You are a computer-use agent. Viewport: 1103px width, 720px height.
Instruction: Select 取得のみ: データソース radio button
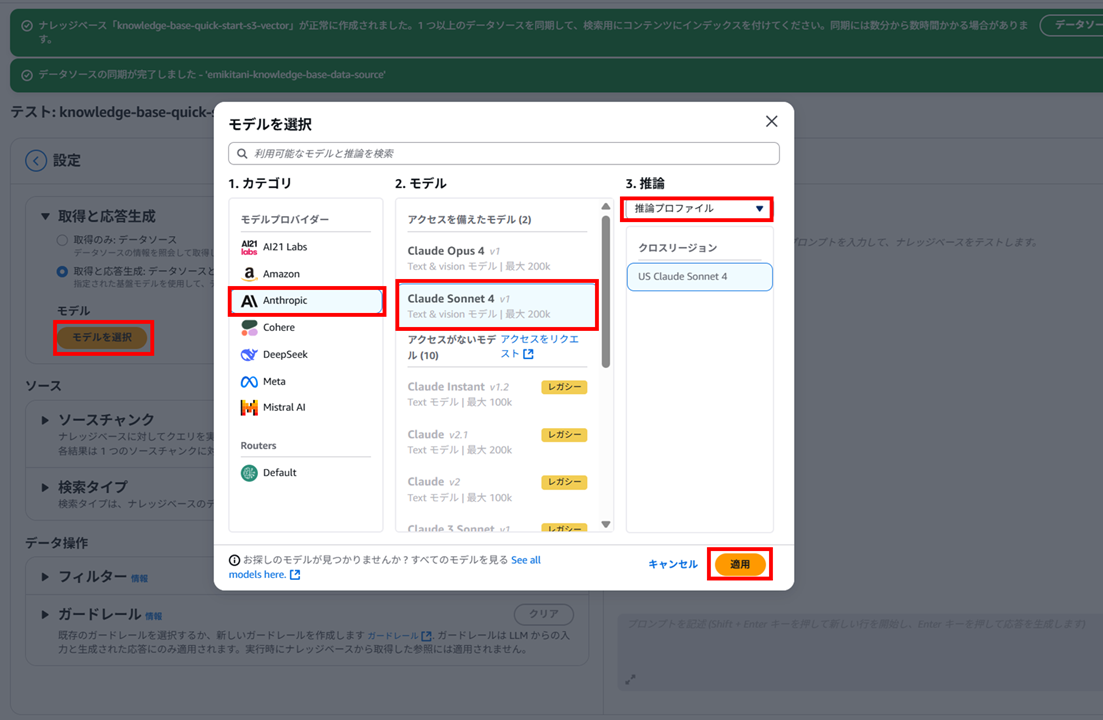click(x=62, y=240)
